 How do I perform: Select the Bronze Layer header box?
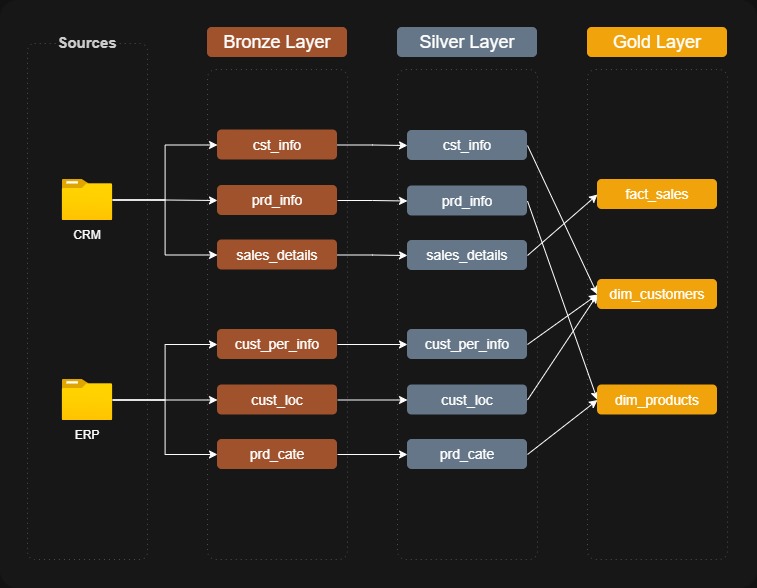point(277,42)
